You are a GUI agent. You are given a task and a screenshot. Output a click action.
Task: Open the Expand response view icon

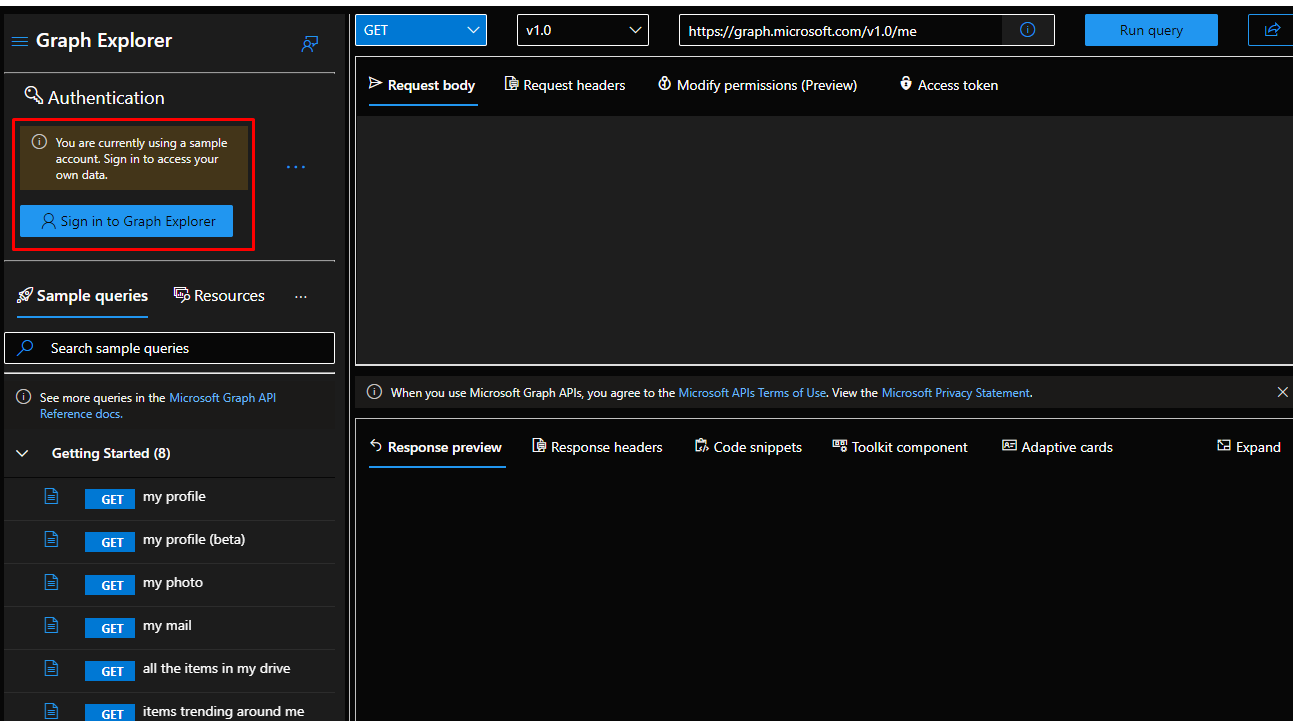point(1224,446)
